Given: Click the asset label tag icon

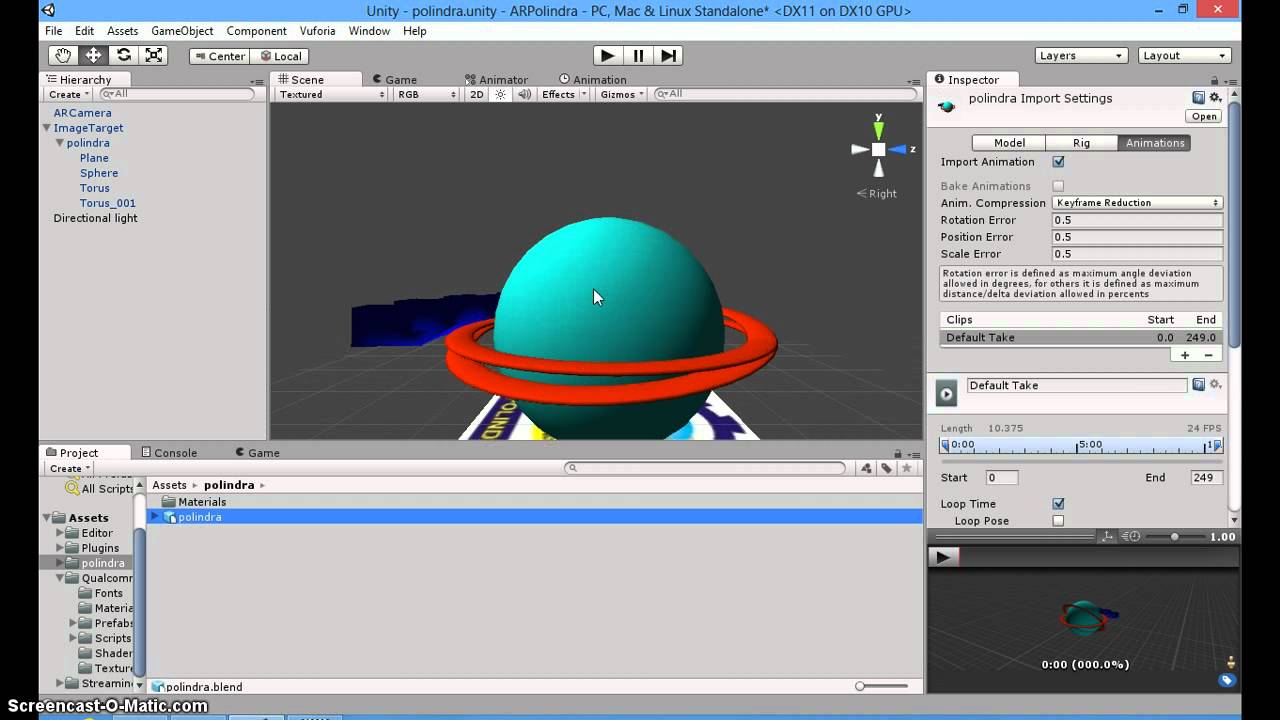Looking at the screenshot, I should click(1226, 680).
